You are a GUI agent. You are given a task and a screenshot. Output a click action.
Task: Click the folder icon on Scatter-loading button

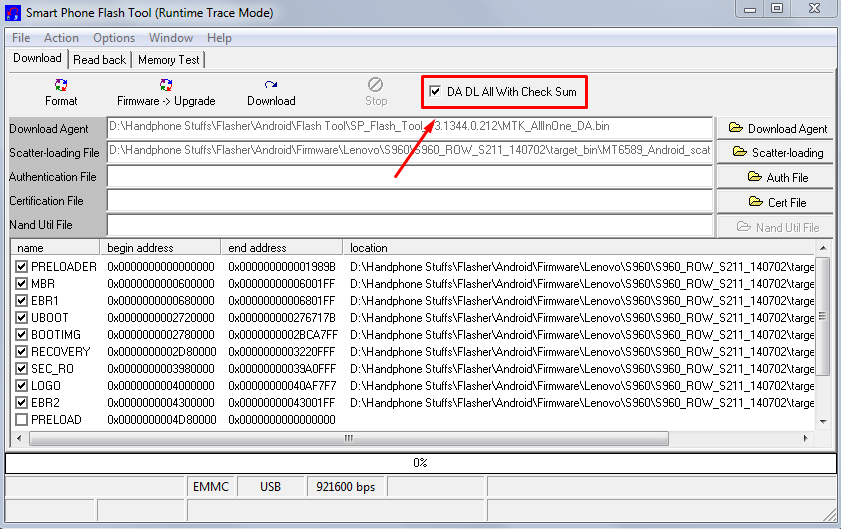pyautogui.click(x=740, y=152)
